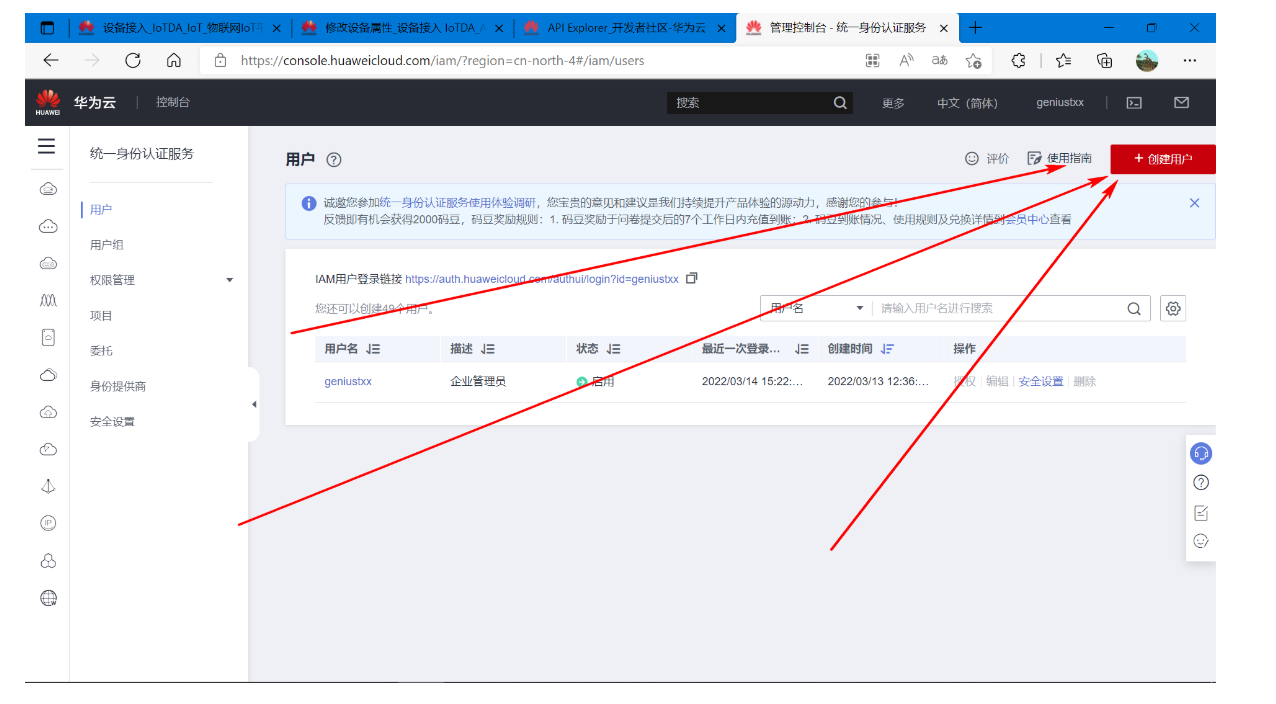
Task: Open a new browser tab
Action: click(x=975, y=28)
